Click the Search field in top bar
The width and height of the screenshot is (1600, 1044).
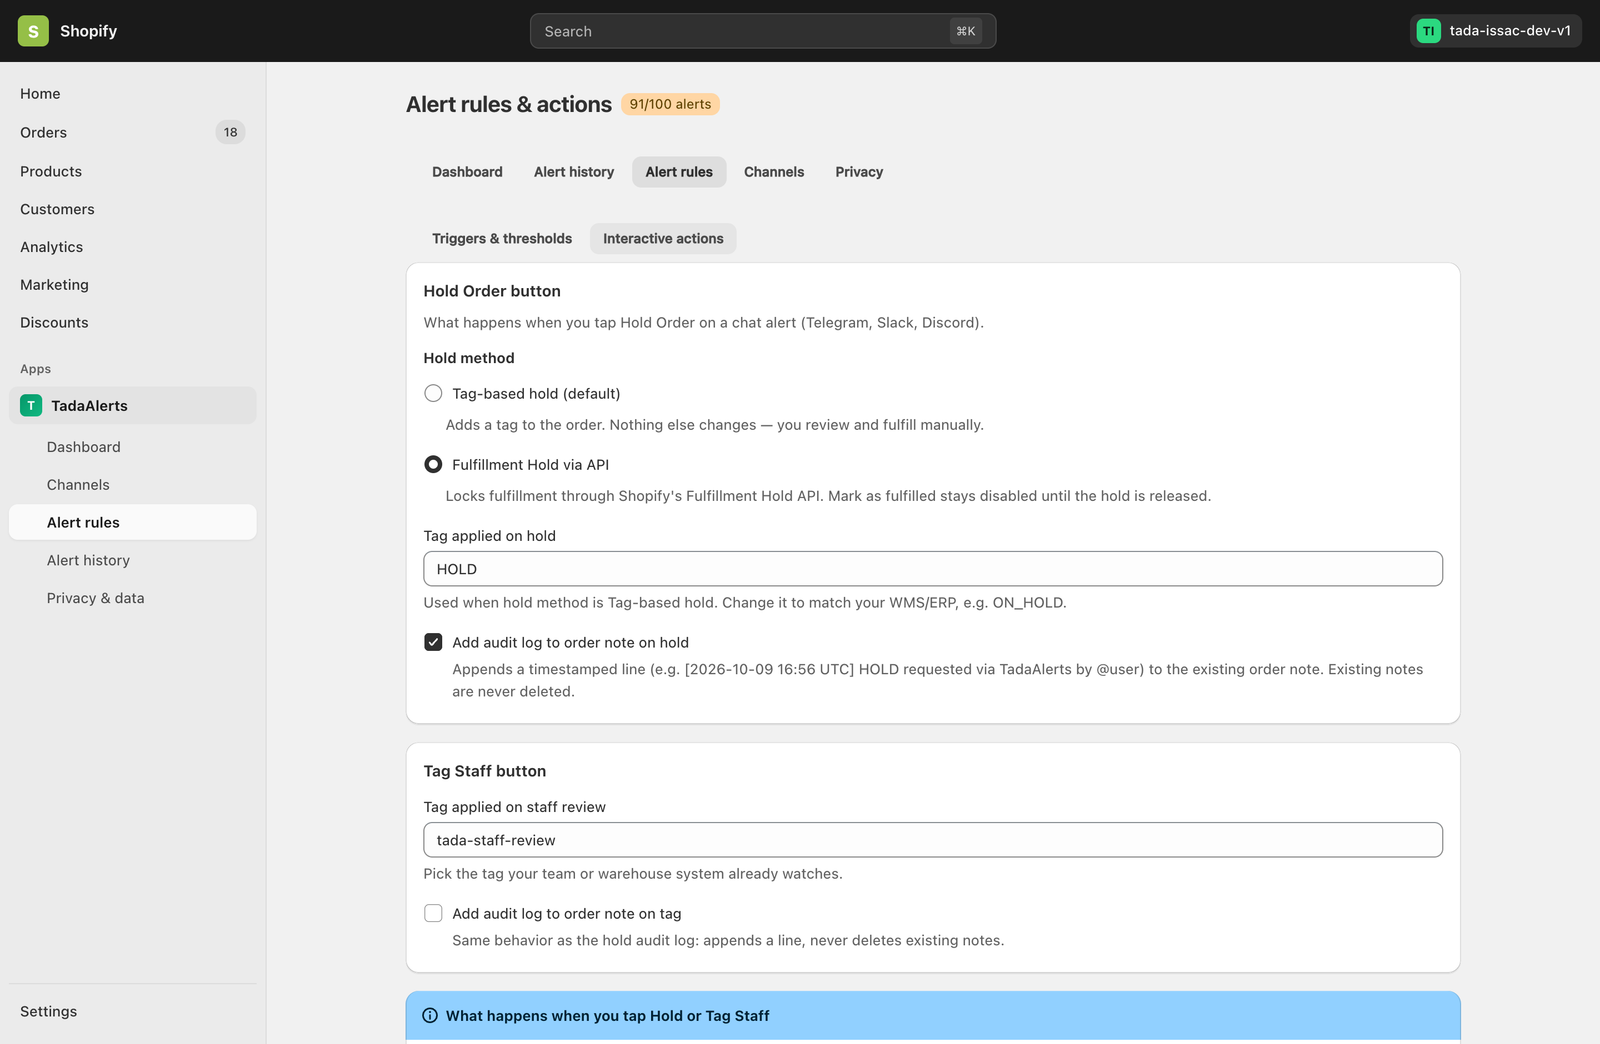click(763, 31)
